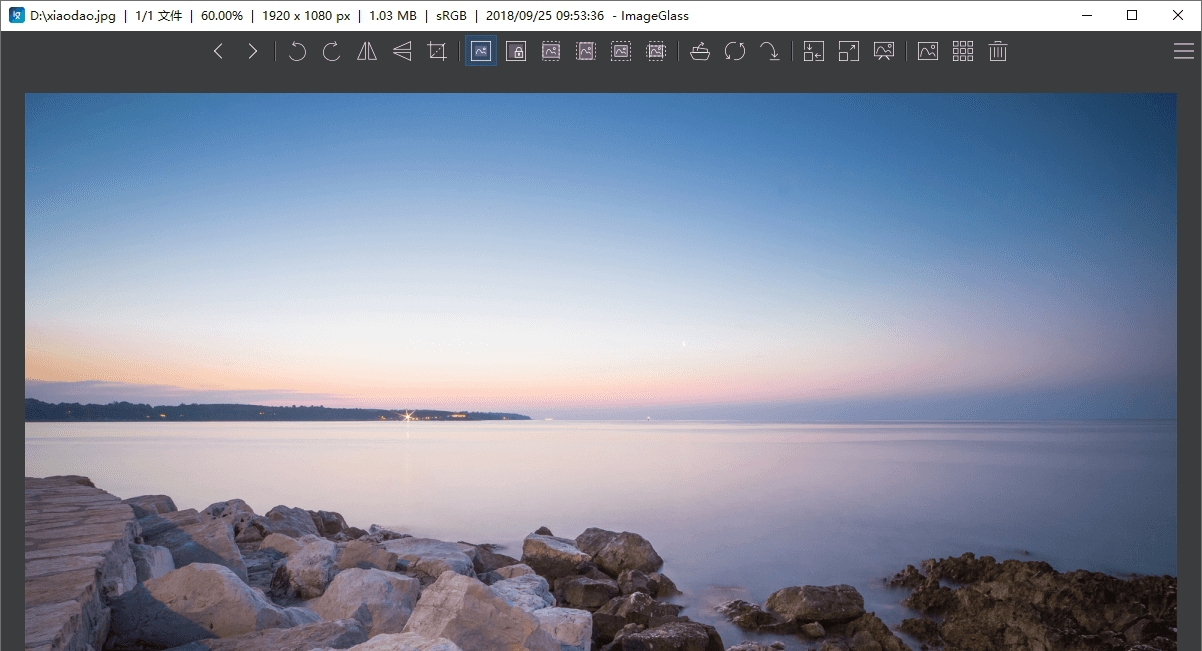This screenshot has height=651, width=1202.
Task: Select the Crop tool
Action: coord(436,51)
